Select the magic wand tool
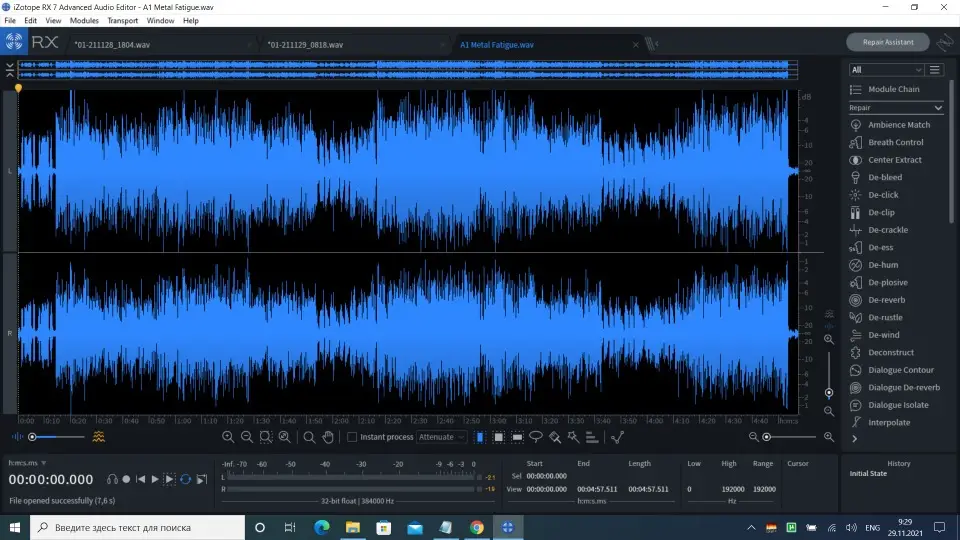The height and width of the screenshot is (540, 960). tap(573, 437)
